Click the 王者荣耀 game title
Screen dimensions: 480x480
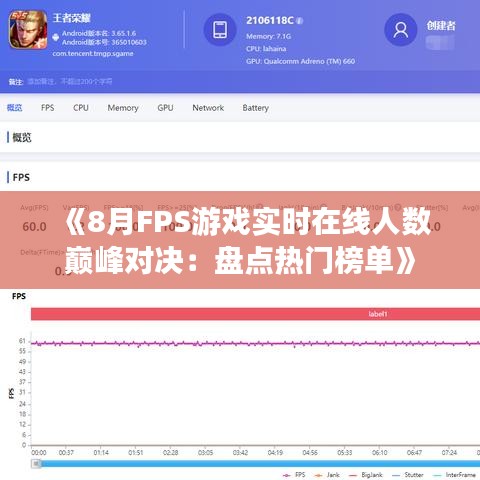click(x=72, y=18)
